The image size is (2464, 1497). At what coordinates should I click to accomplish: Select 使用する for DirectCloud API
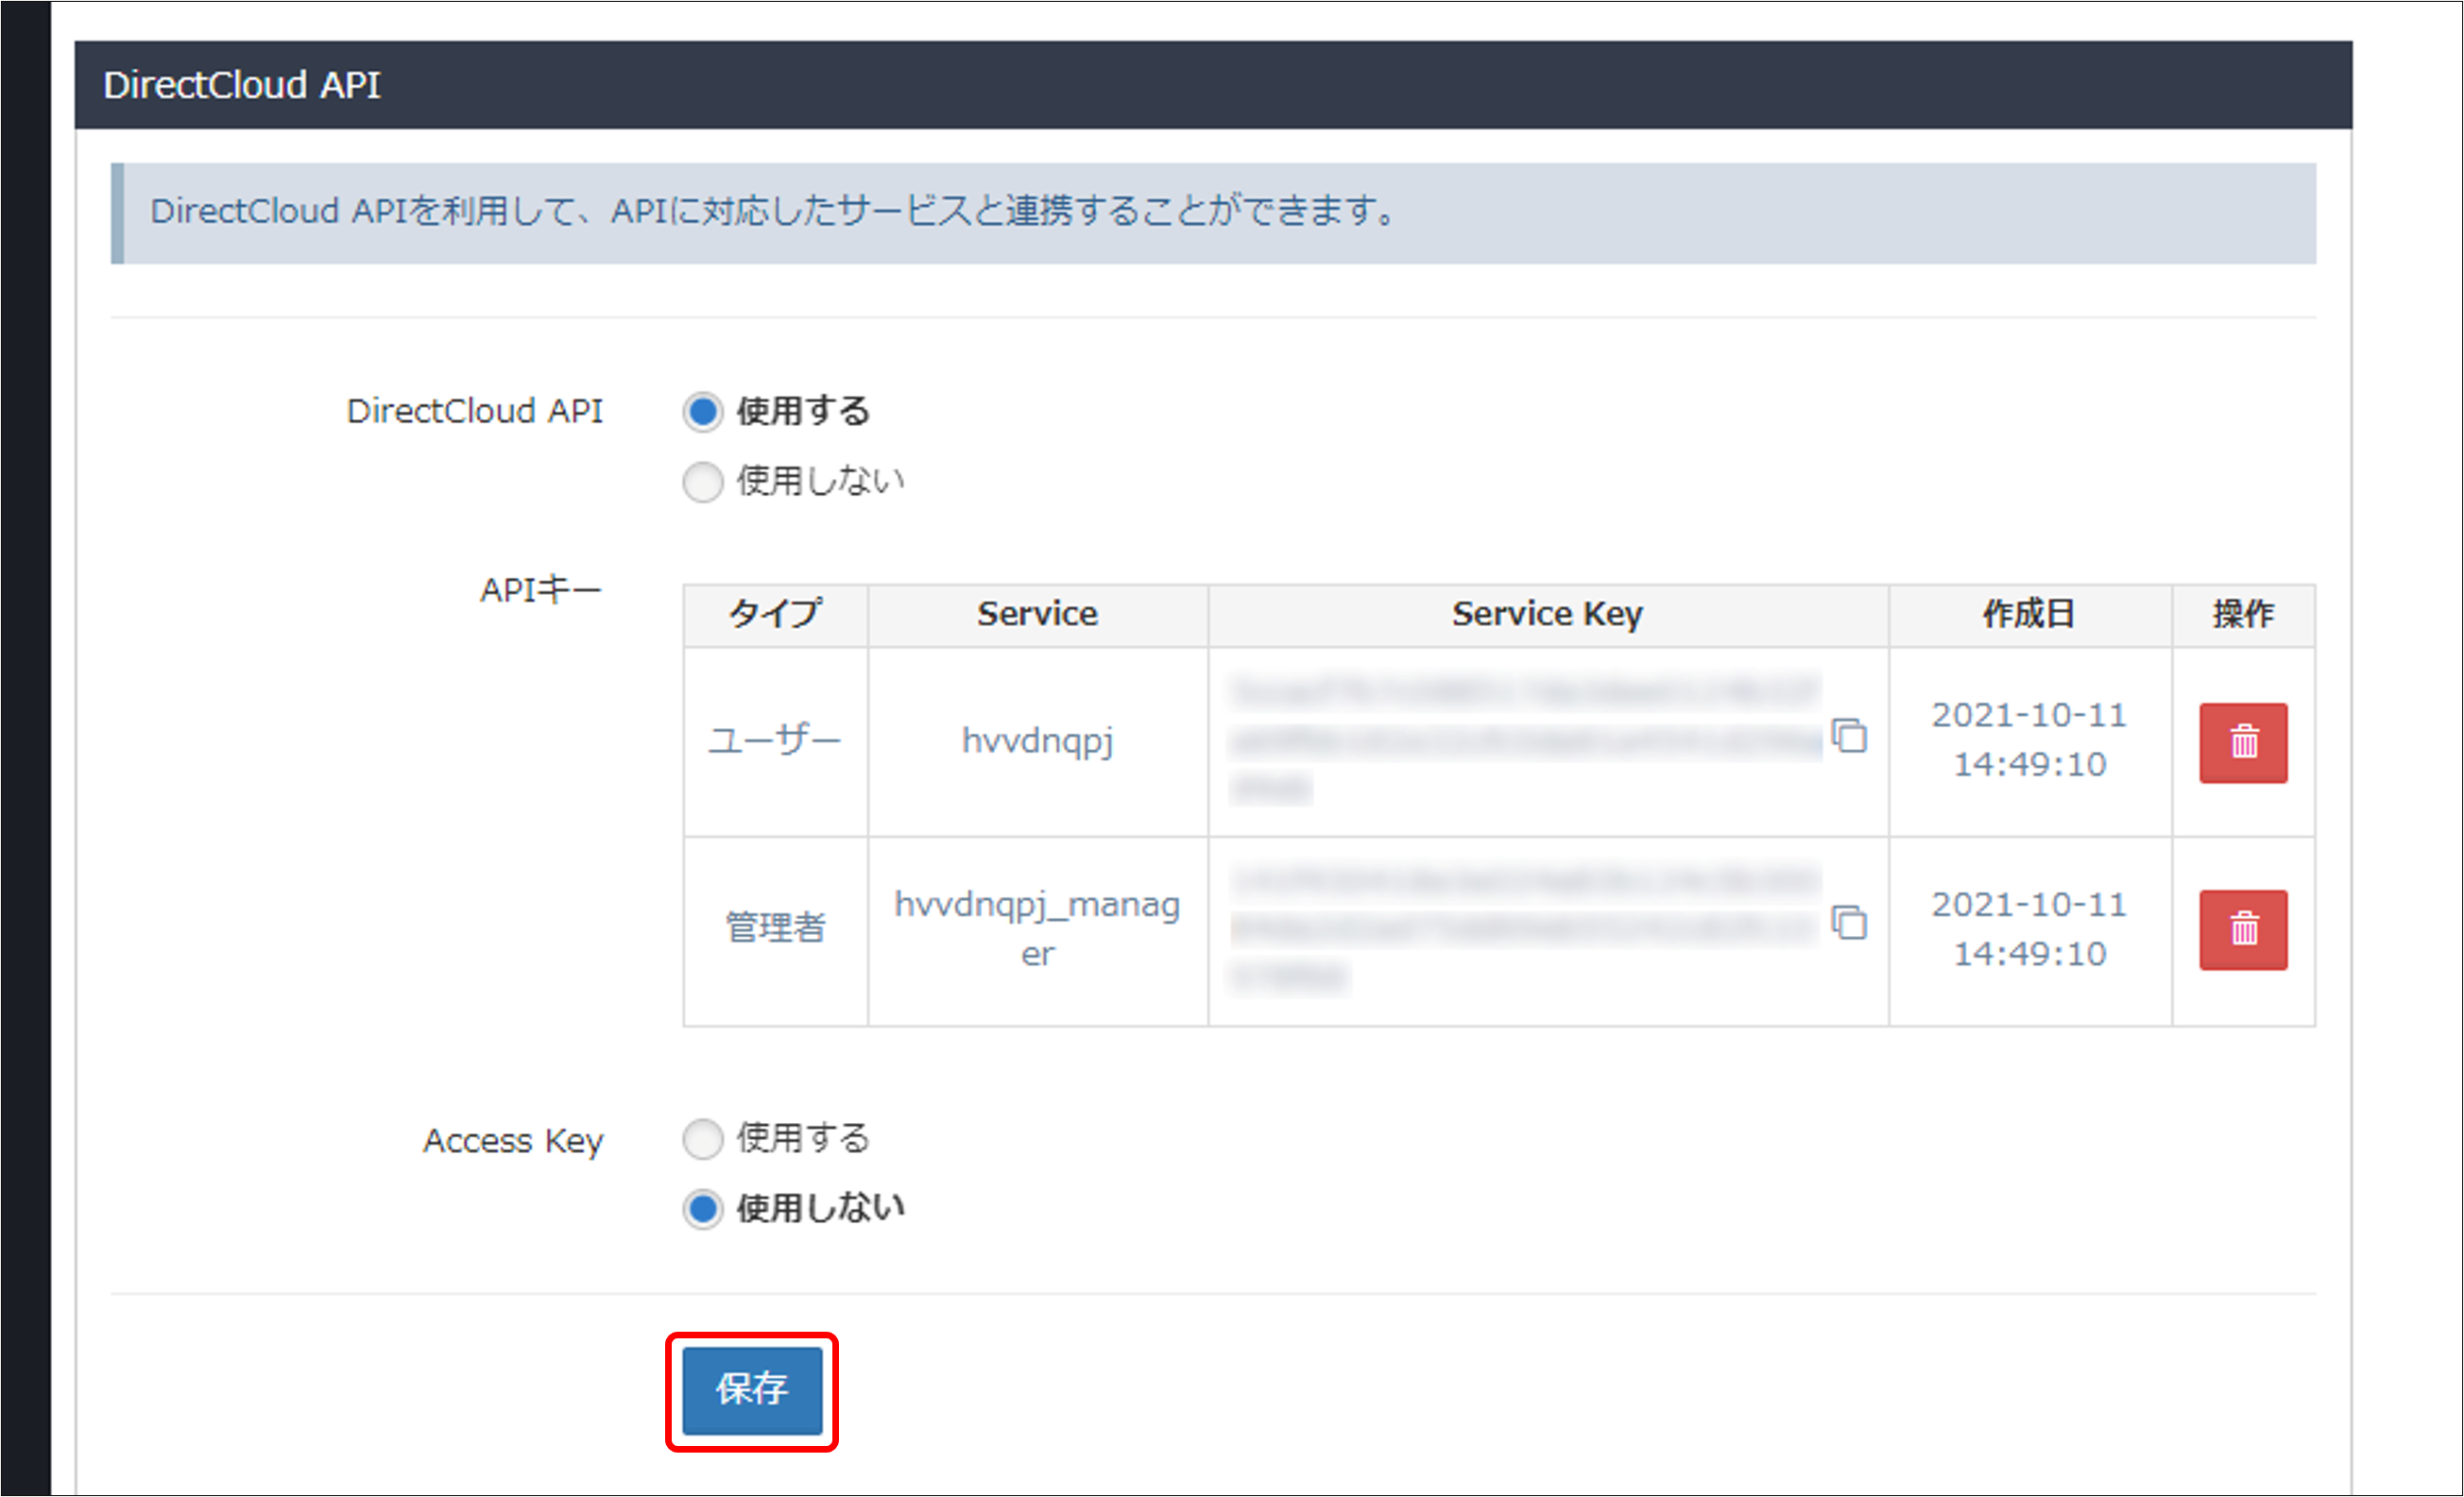[703, 411]
